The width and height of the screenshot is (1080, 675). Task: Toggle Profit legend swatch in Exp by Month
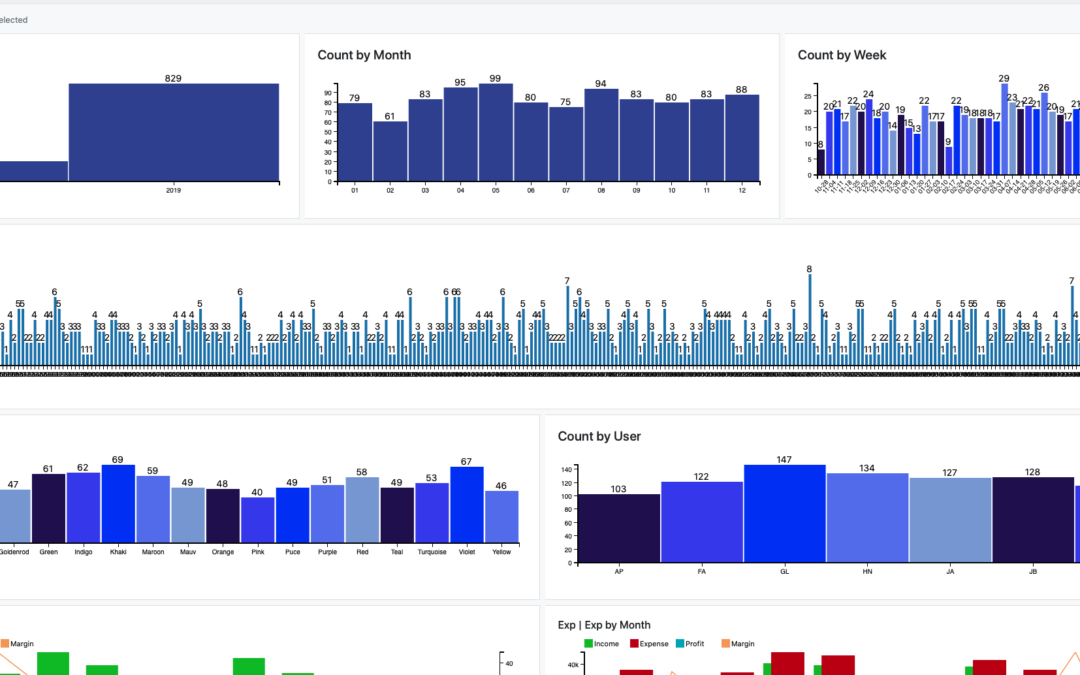pyautogui.click(x=680, y=643)
